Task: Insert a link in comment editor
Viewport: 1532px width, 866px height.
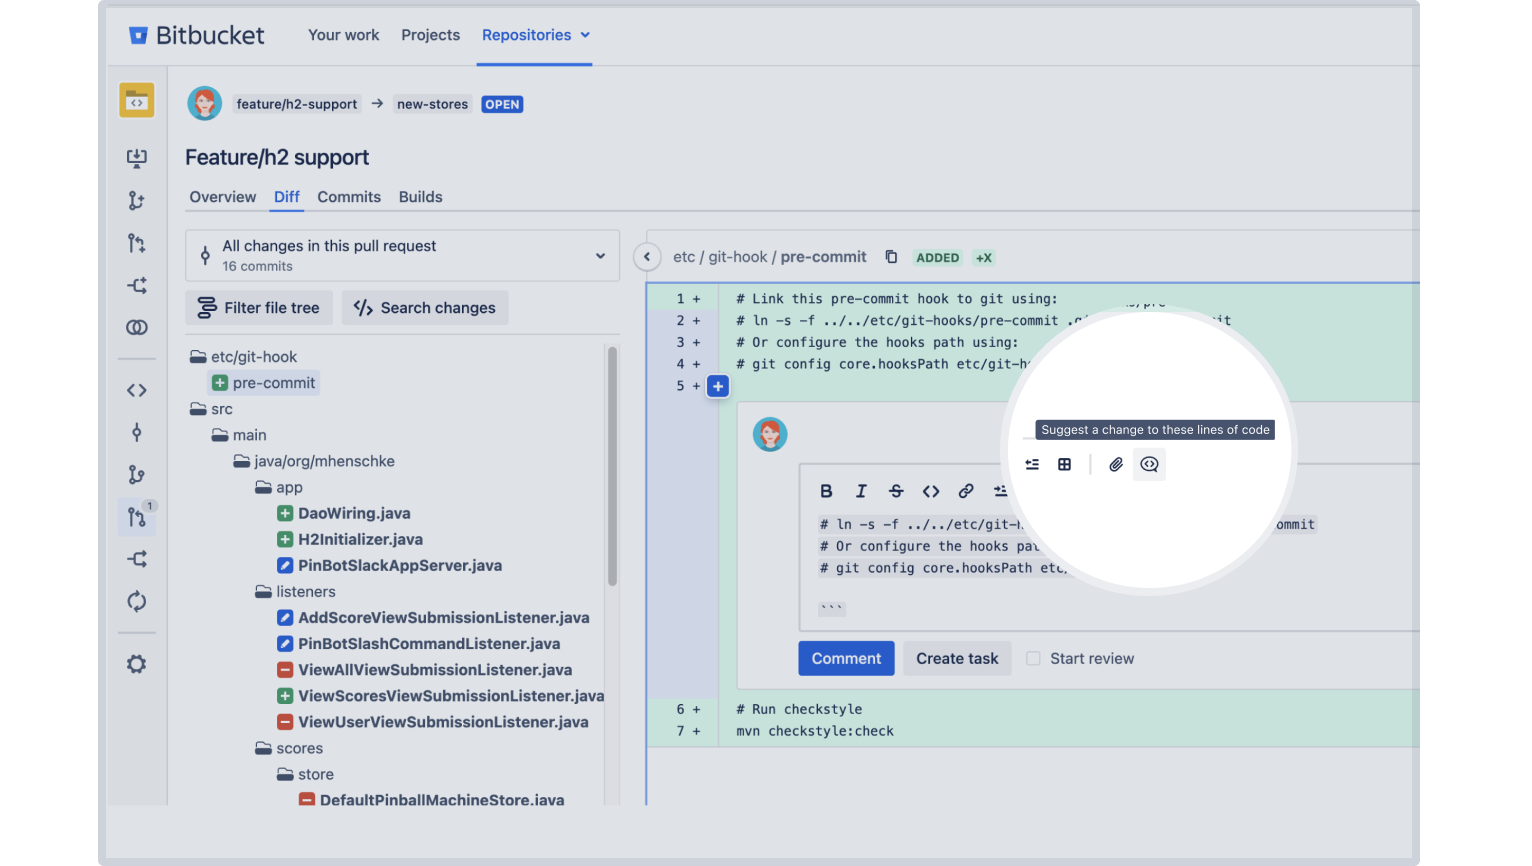Action: [x=966, y=491]
